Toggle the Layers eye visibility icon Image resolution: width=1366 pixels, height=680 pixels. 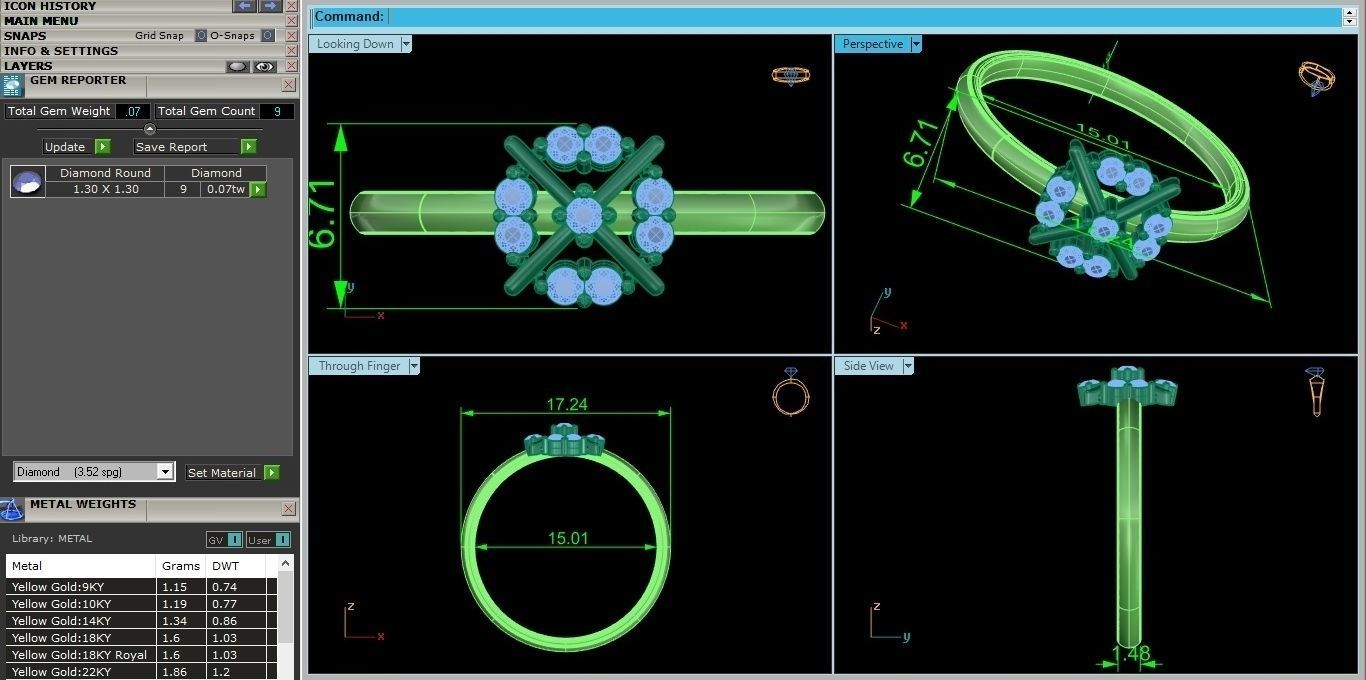point(264,67)
